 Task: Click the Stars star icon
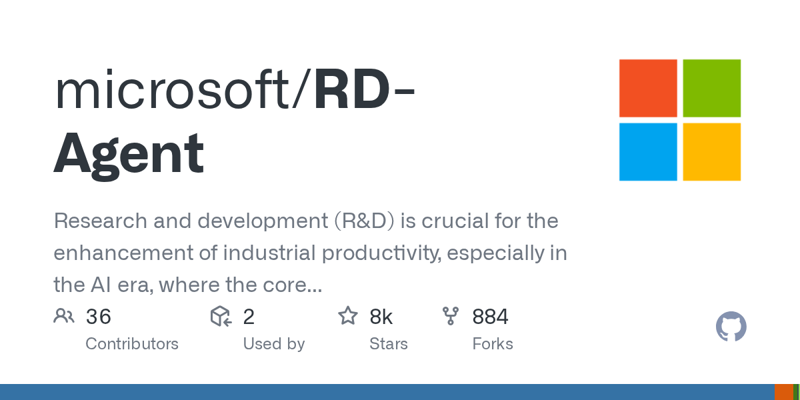point(348,317)
